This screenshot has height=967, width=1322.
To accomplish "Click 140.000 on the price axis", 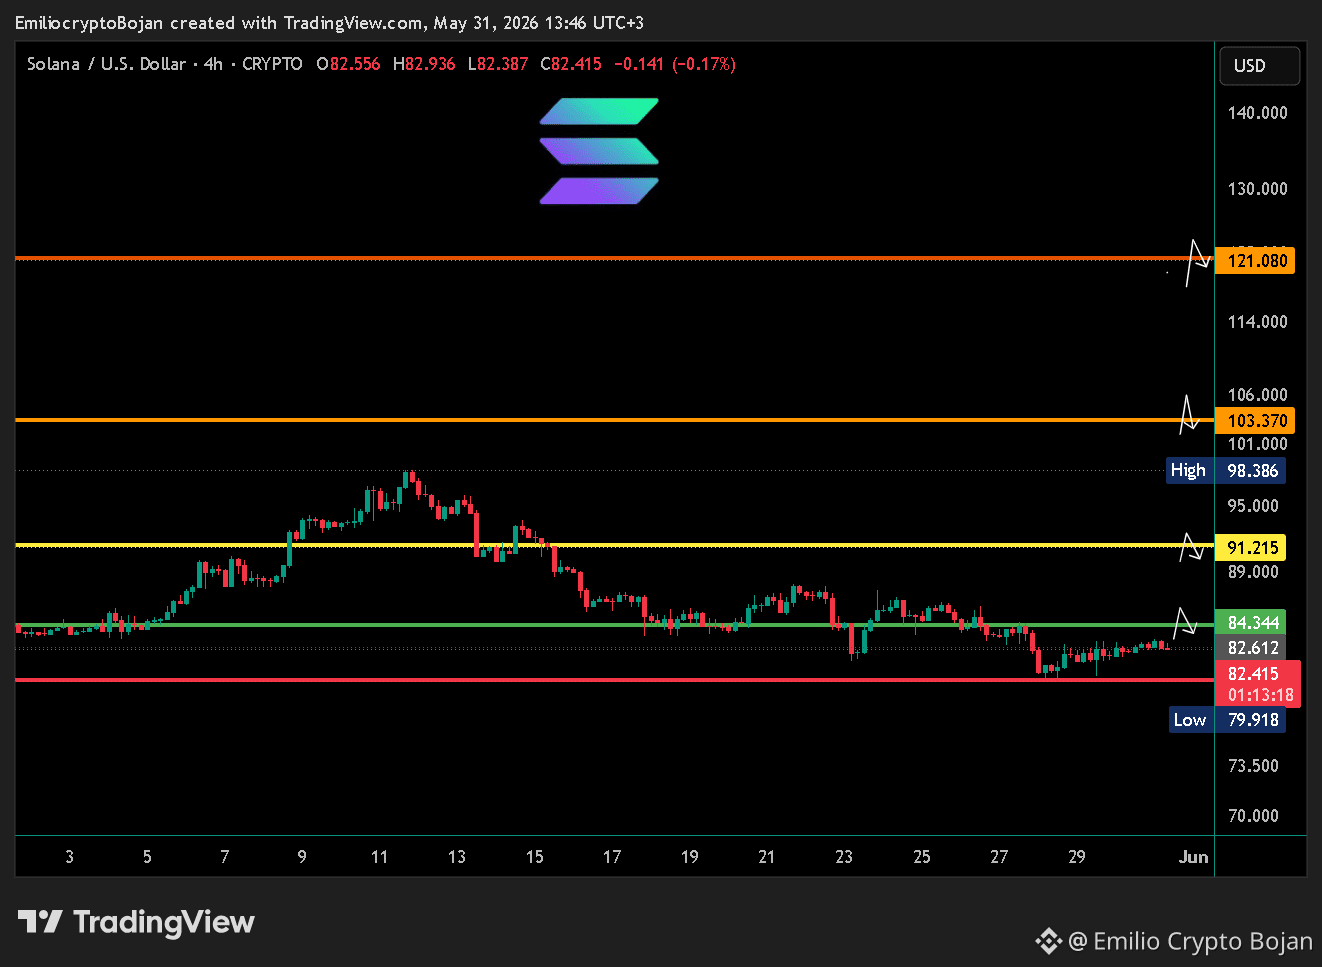I will click(x=1257, y=113).
